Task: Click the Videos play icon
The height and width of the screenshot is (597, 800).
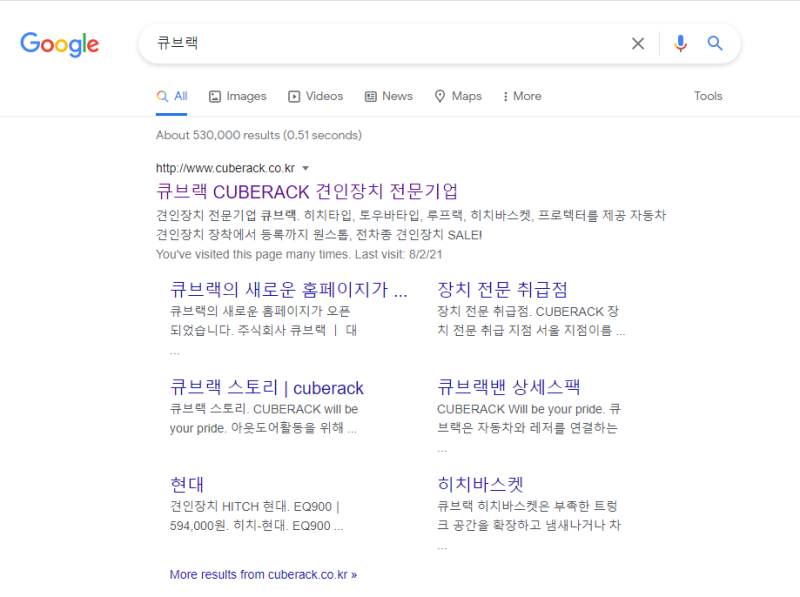Action: click(x=293, y=96)
